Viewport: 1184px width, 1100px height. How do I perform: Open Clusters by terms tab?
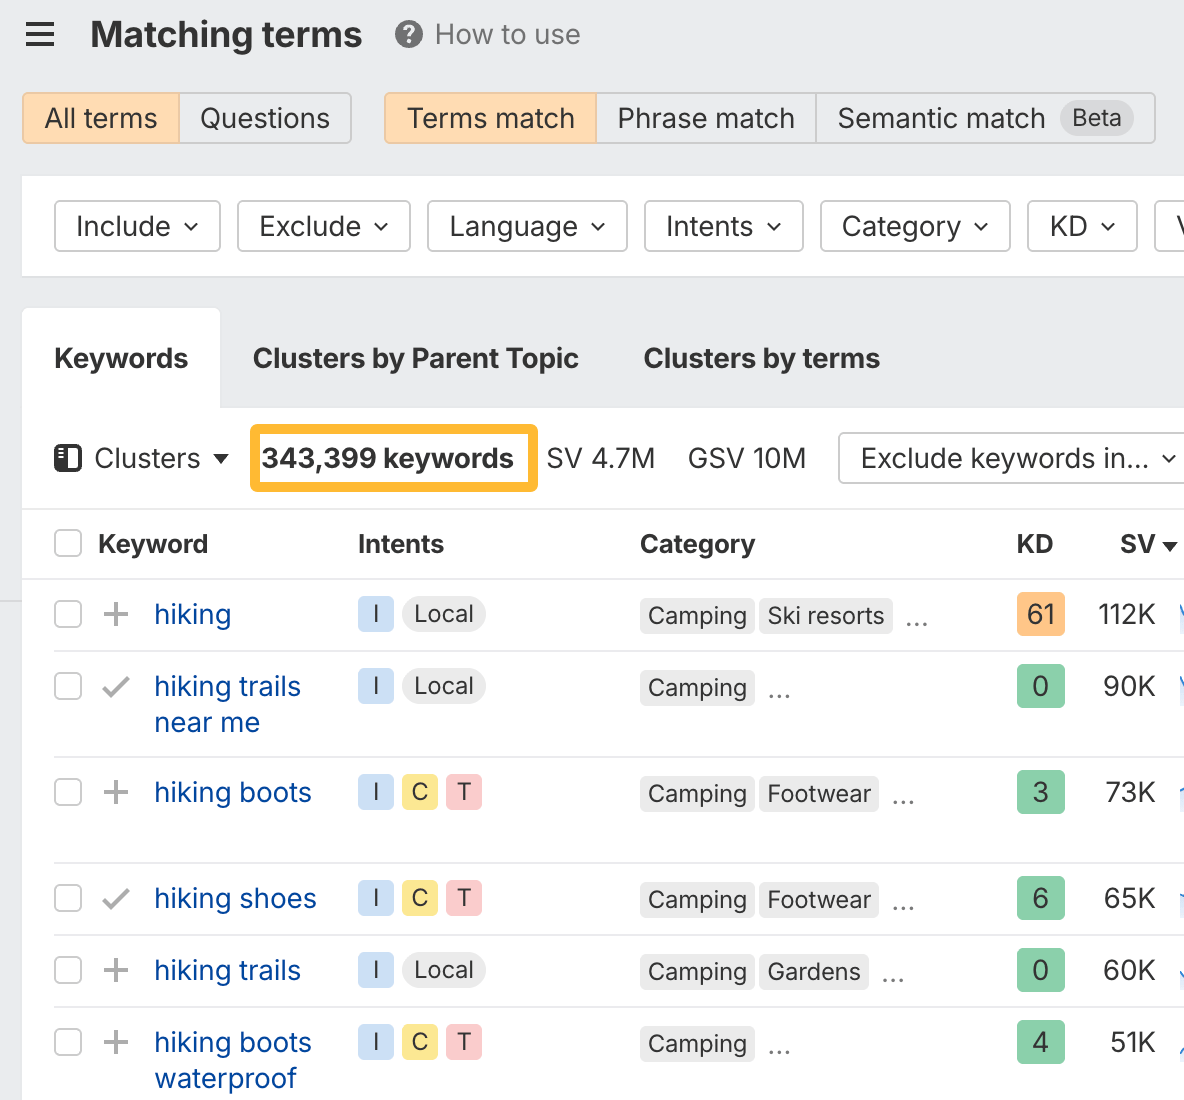[x=761, y=358]
